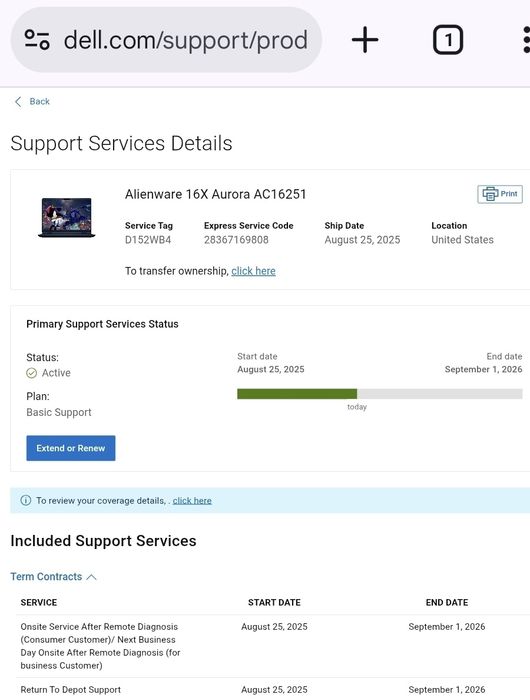Print the support services details

tap(500, 194)
